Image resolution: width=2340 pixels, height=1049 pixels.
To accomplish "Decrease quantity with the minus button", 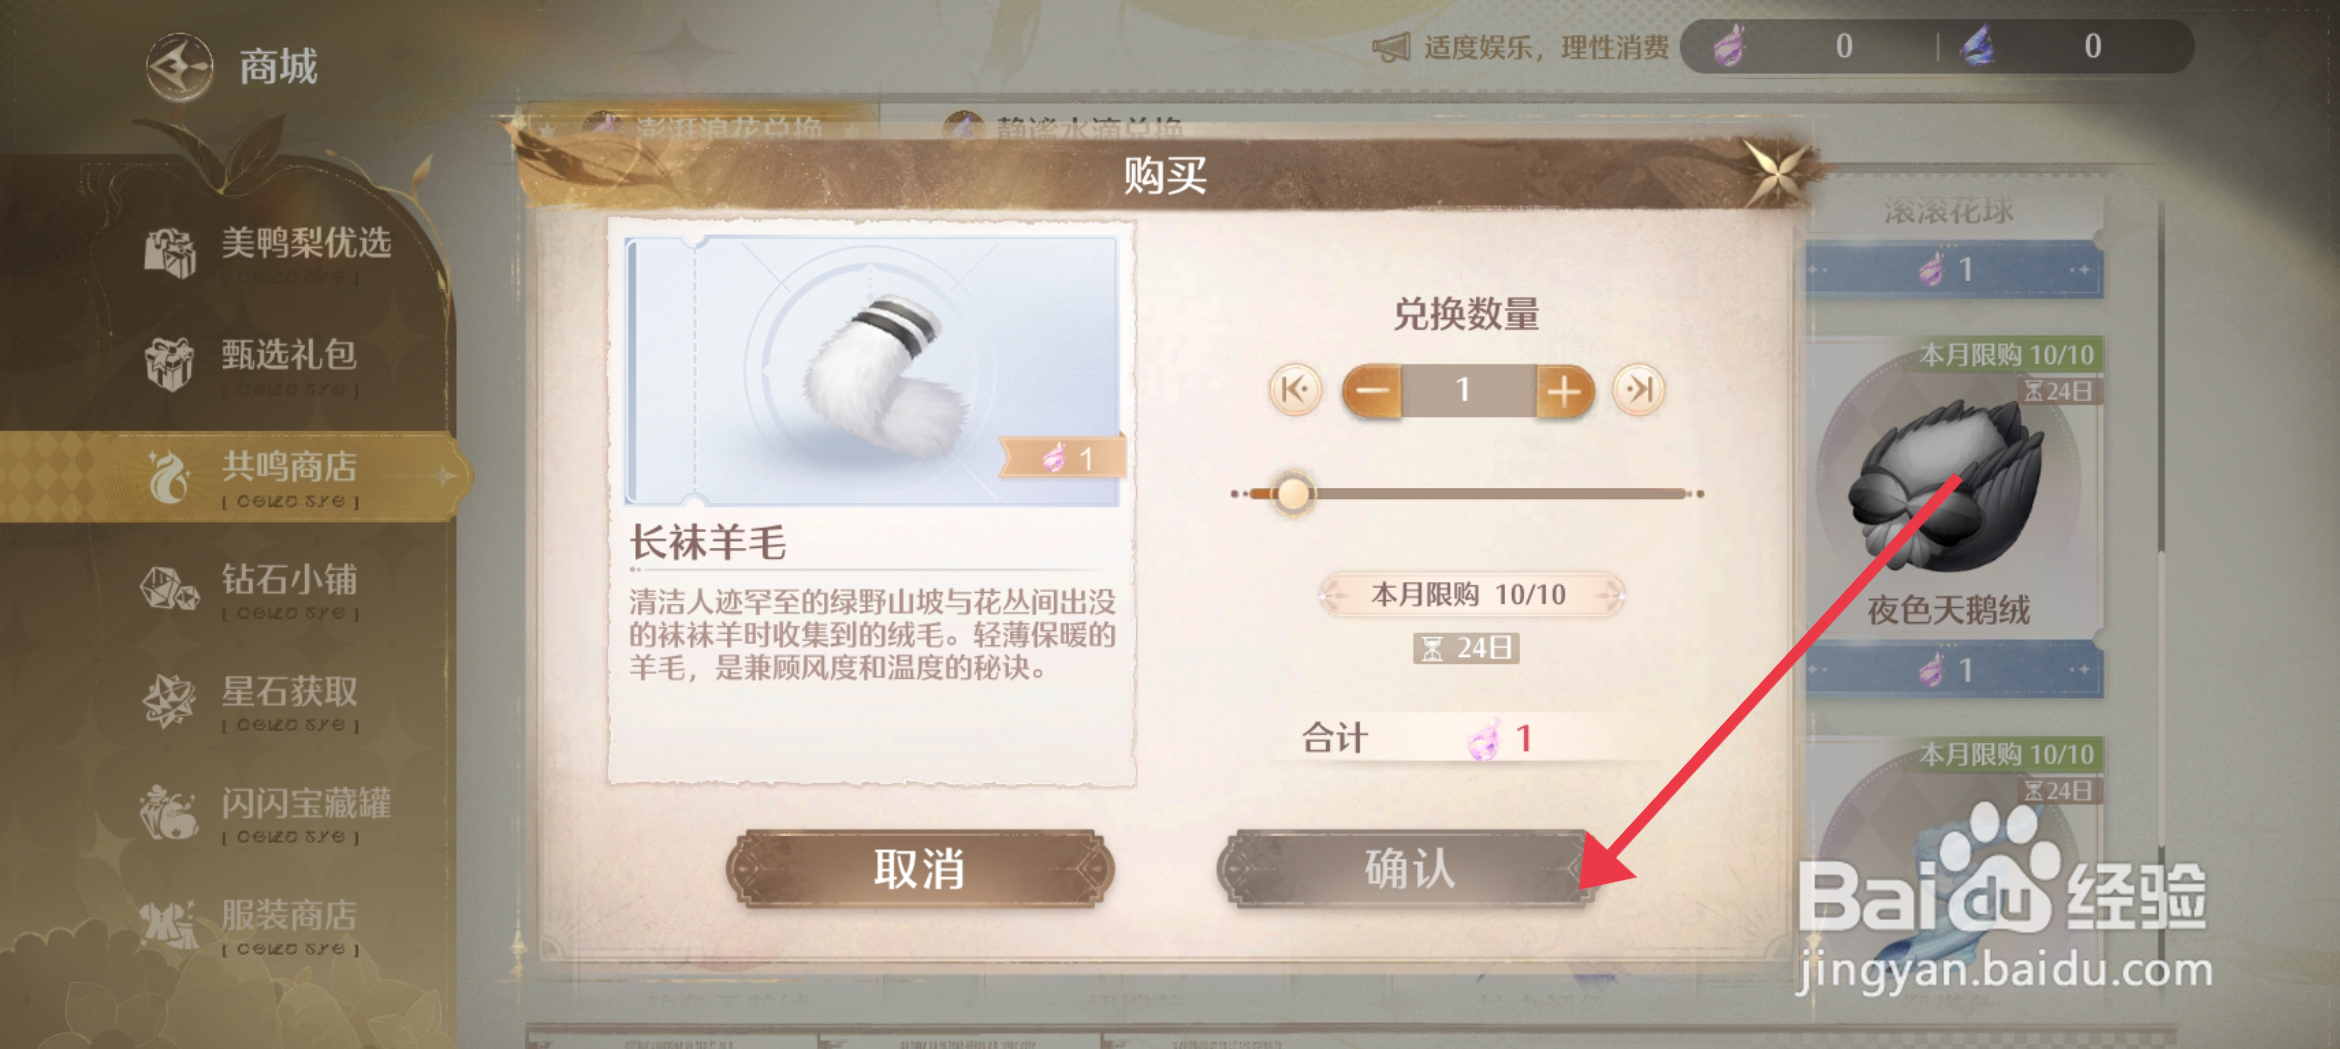I will (1372, 390).
